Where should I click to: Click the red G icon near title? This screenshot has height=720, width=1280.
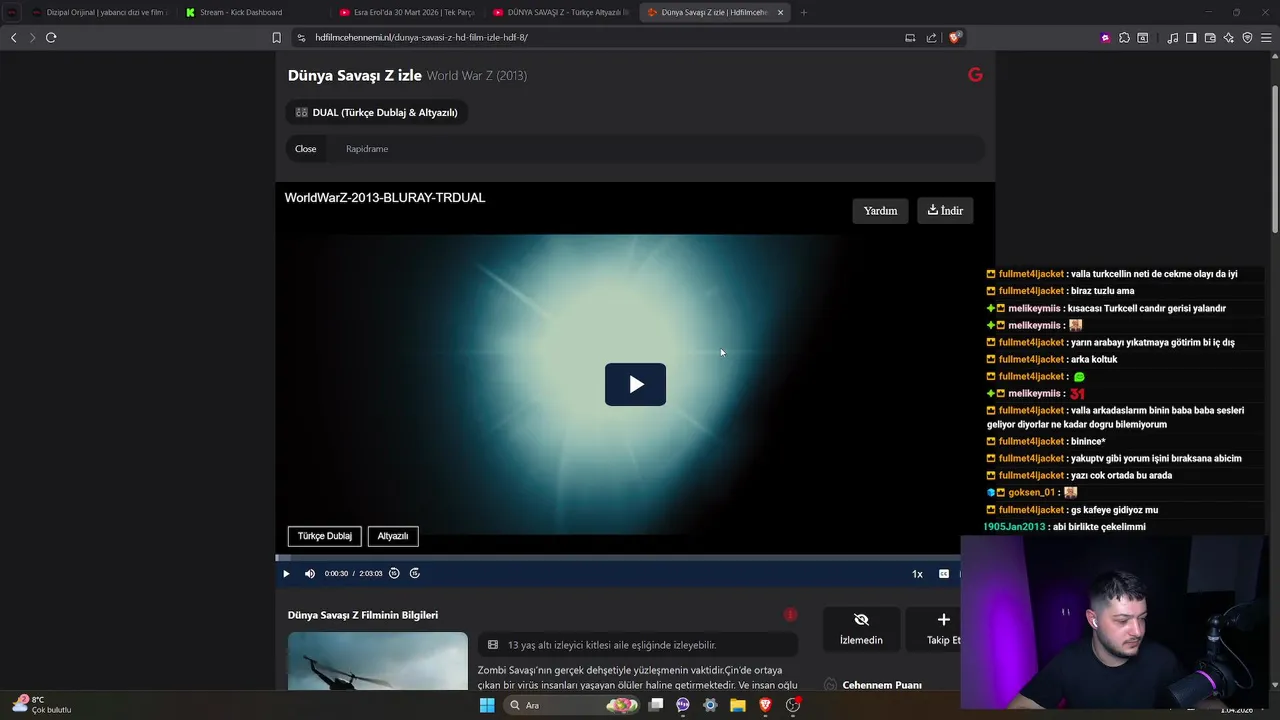[975, 75]
